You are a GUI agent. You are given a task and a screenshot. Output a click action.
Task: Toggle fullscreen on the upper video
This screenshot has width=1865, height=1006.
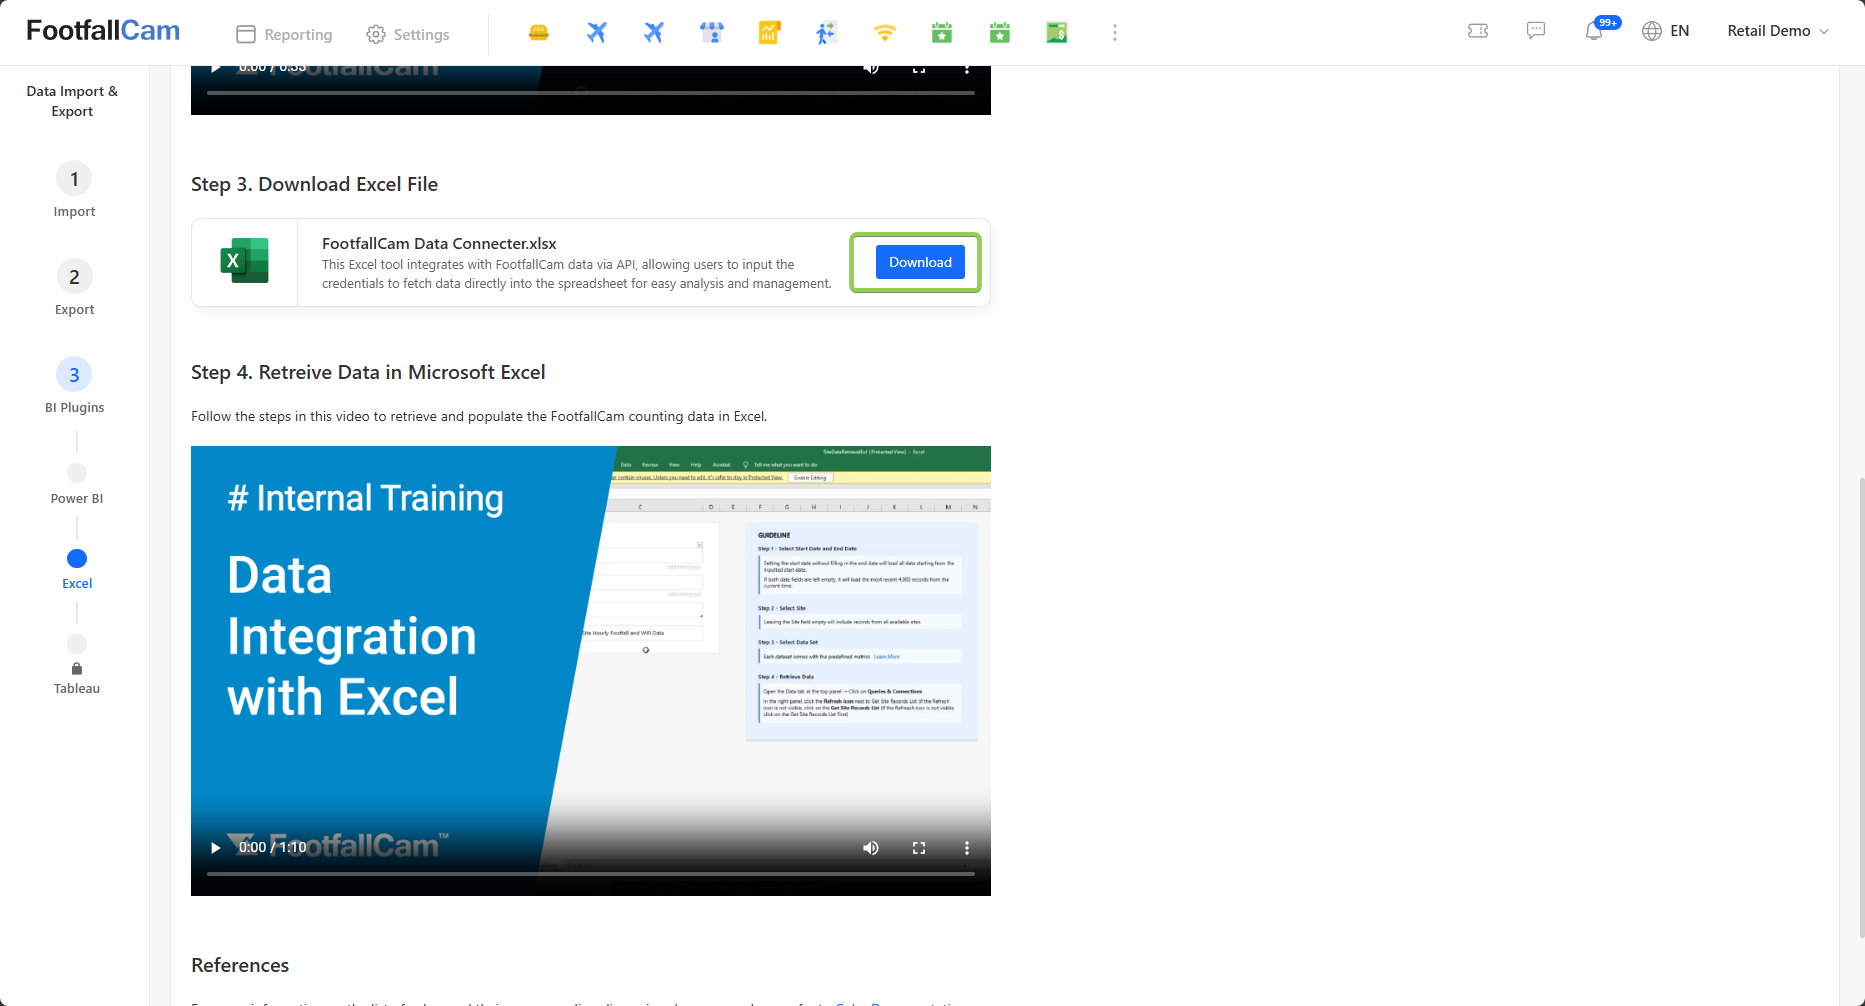pyautogui.click(x=919, y=68)
